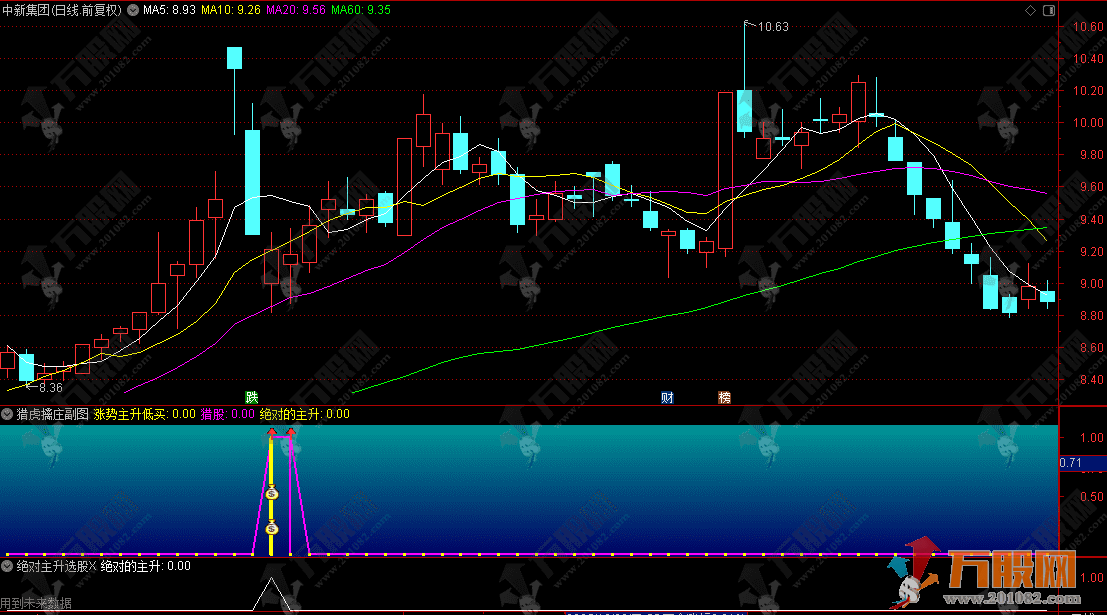Click the 10.63 high price annotation

tap(774, 27)
